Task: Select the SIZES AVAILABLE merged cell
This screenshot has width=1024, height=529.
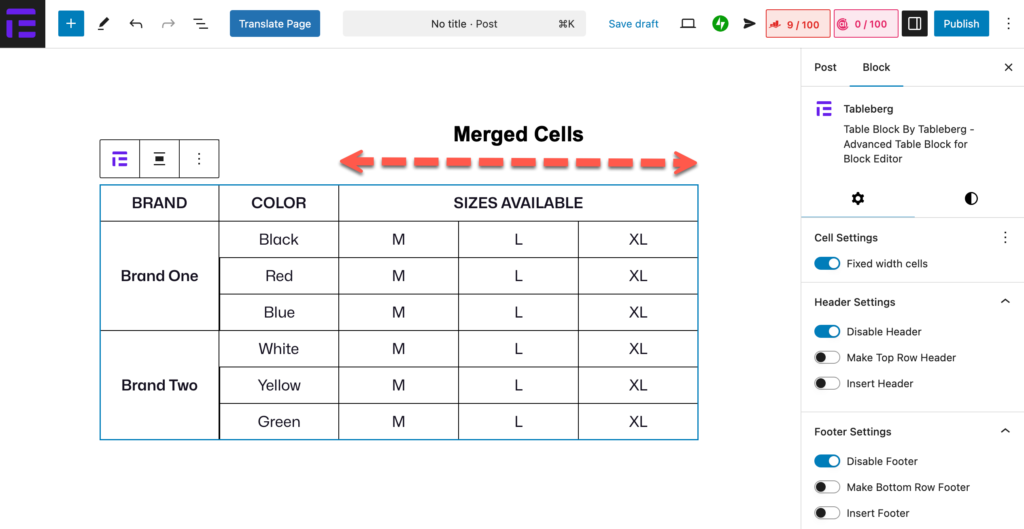Action: (x=519, y=203)
